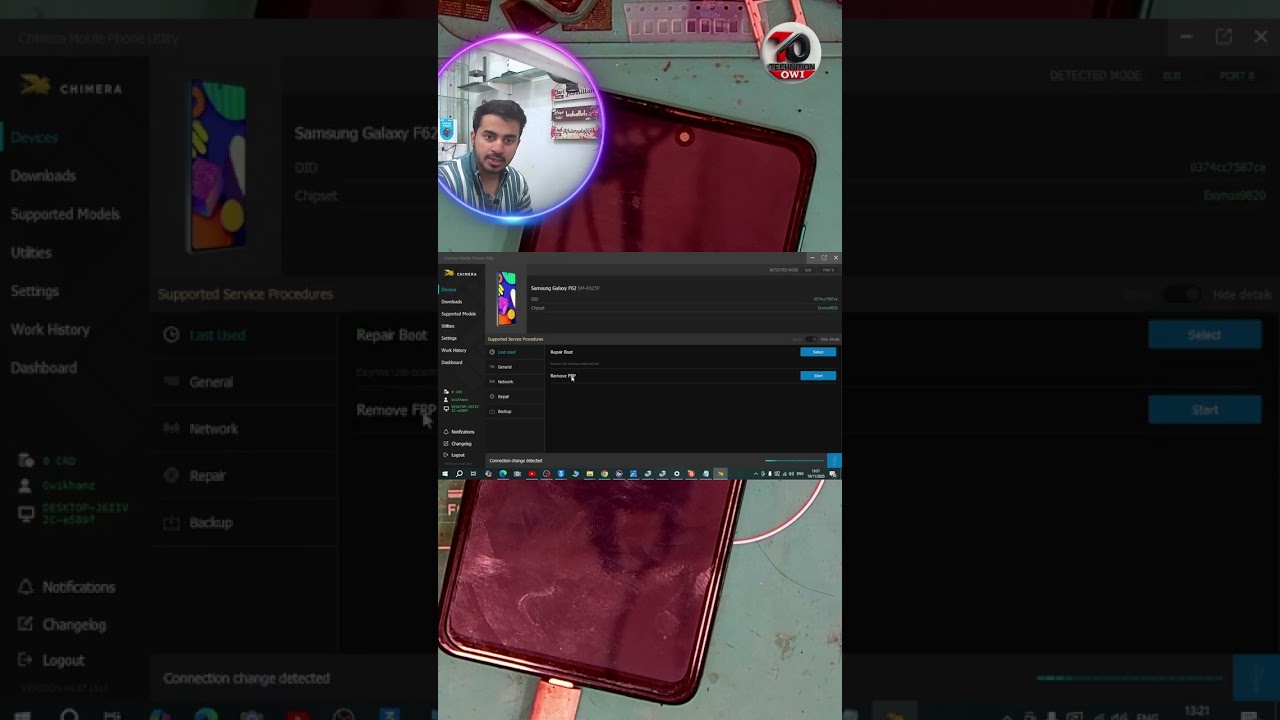Image resolution: width=1280 pixels, height=720 pixels.
Task: Open the Windows notification center icon
Action: coord(833,474)
